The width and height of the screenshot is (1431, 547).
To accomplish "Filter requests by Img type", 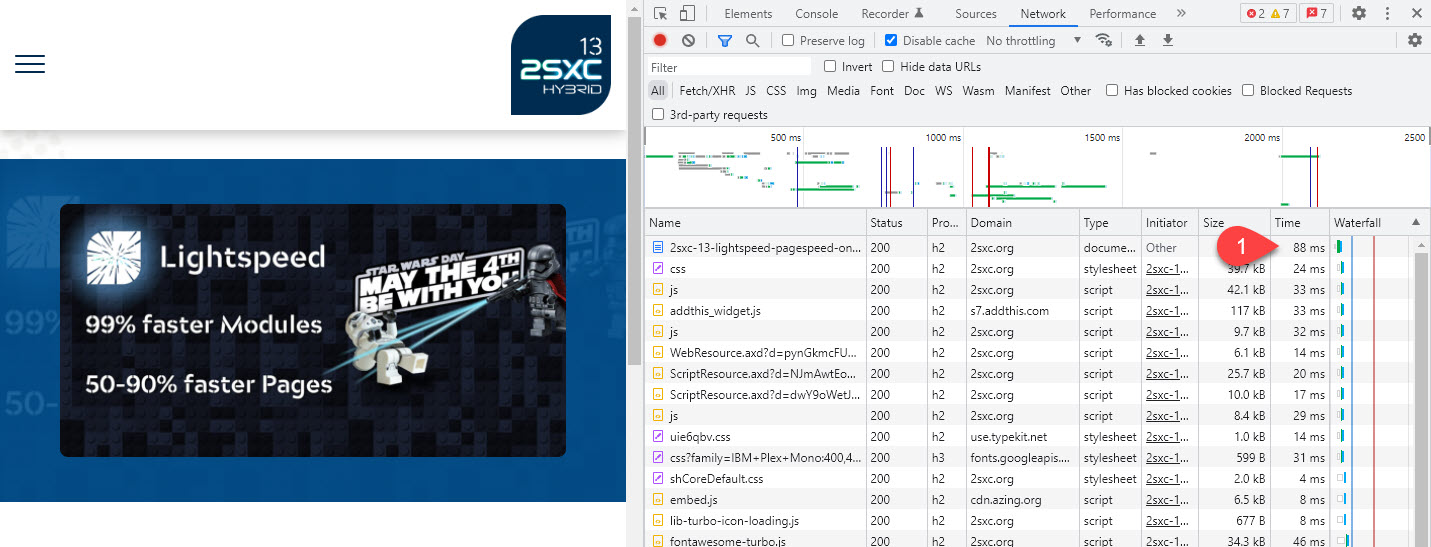I will (x=806, y=91).
